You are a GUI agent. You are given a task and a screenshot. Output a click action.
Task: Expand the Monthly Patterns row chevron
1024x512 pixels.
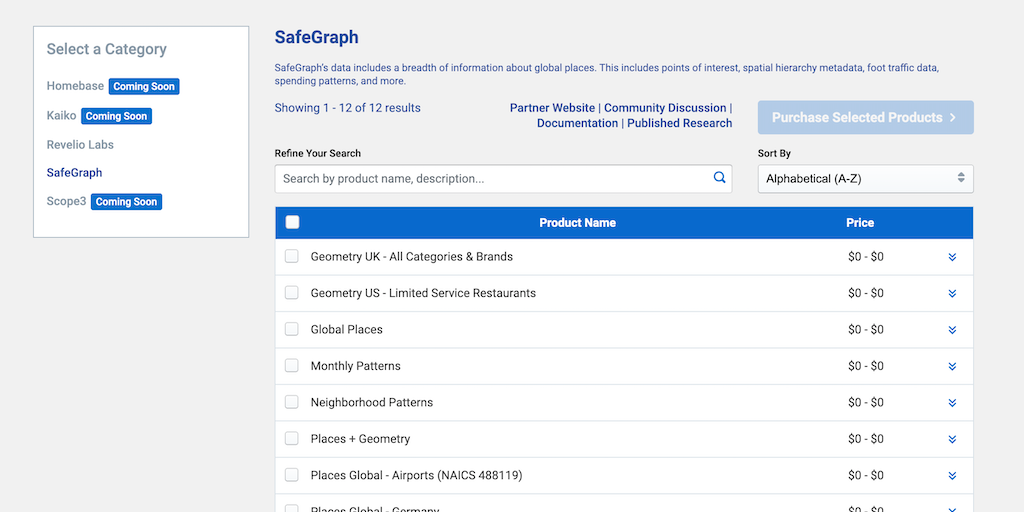tap(952, 367)
